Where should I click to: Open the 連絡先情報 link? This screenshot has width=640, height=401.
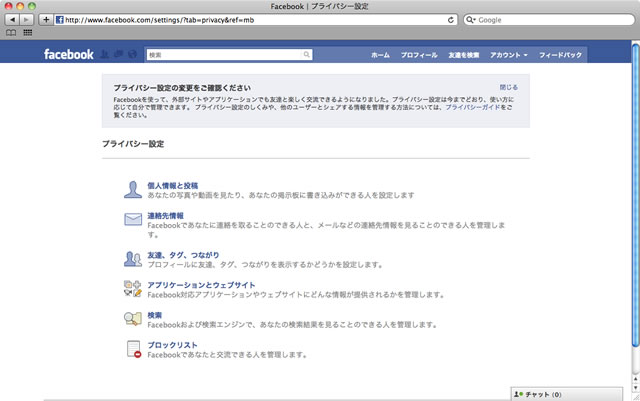coord(165,216)
